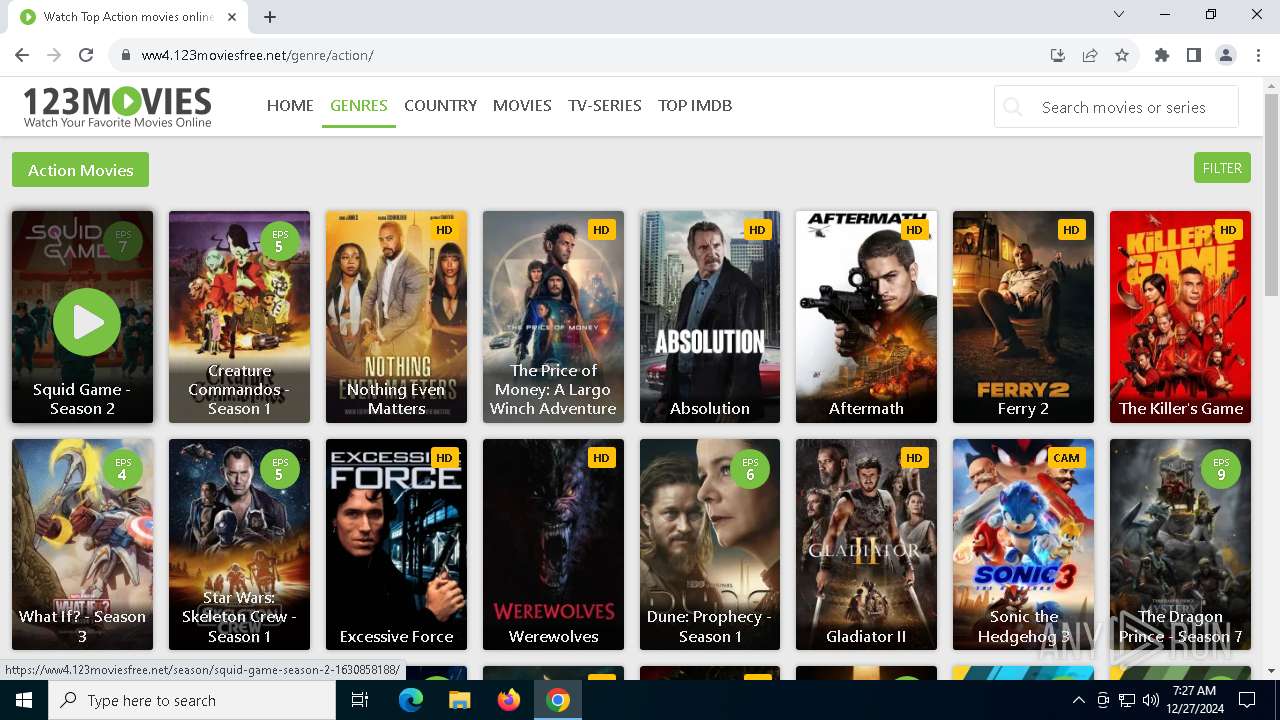The image size is (1280, 720).
Task: Open Windows Start menu
Action: click(23, 700)
